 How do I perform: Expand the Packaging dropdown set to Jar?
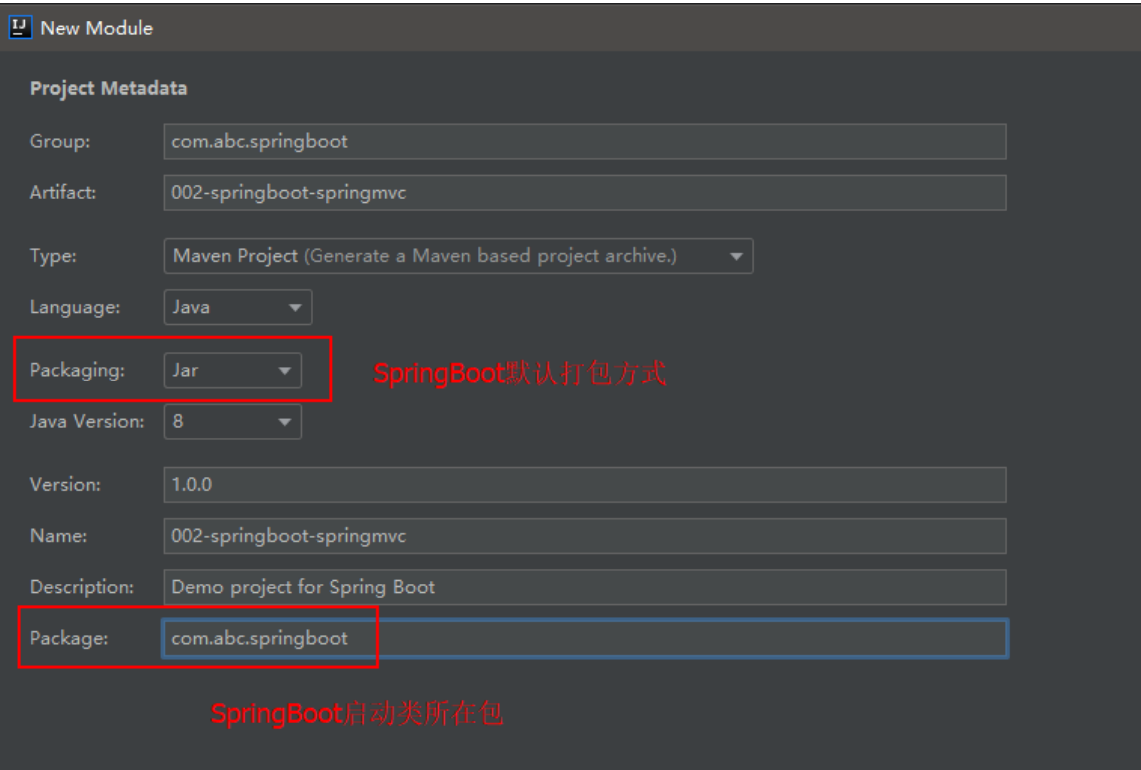233,370
